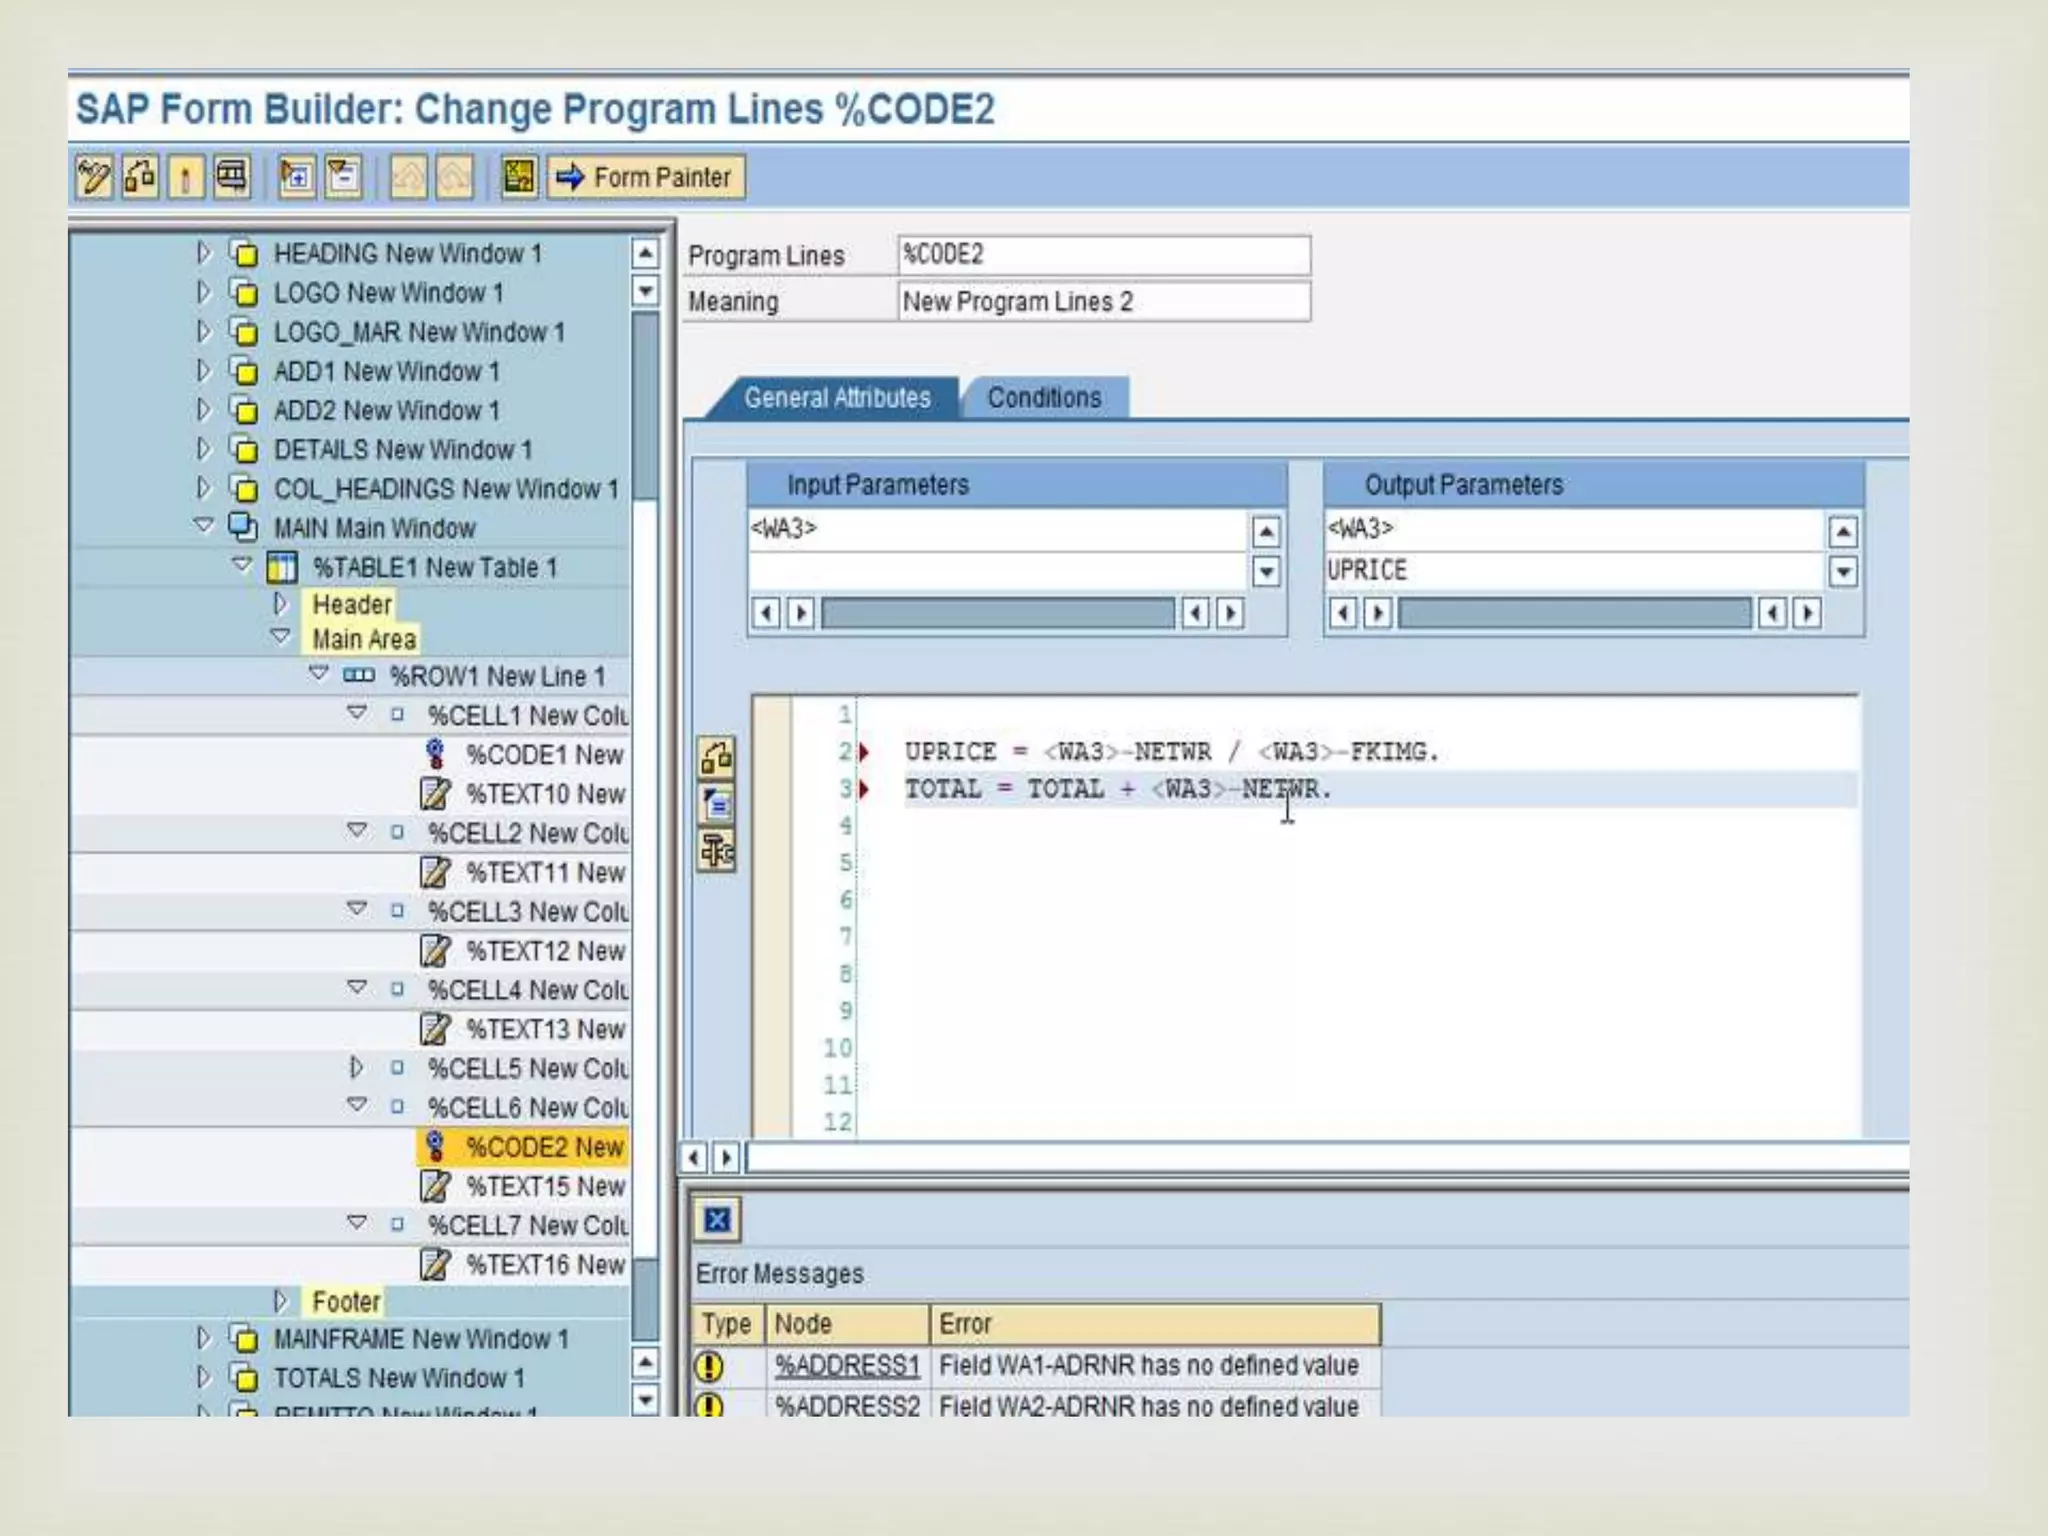Click the field list on/off toolbar icon

[x=519, y=178]
